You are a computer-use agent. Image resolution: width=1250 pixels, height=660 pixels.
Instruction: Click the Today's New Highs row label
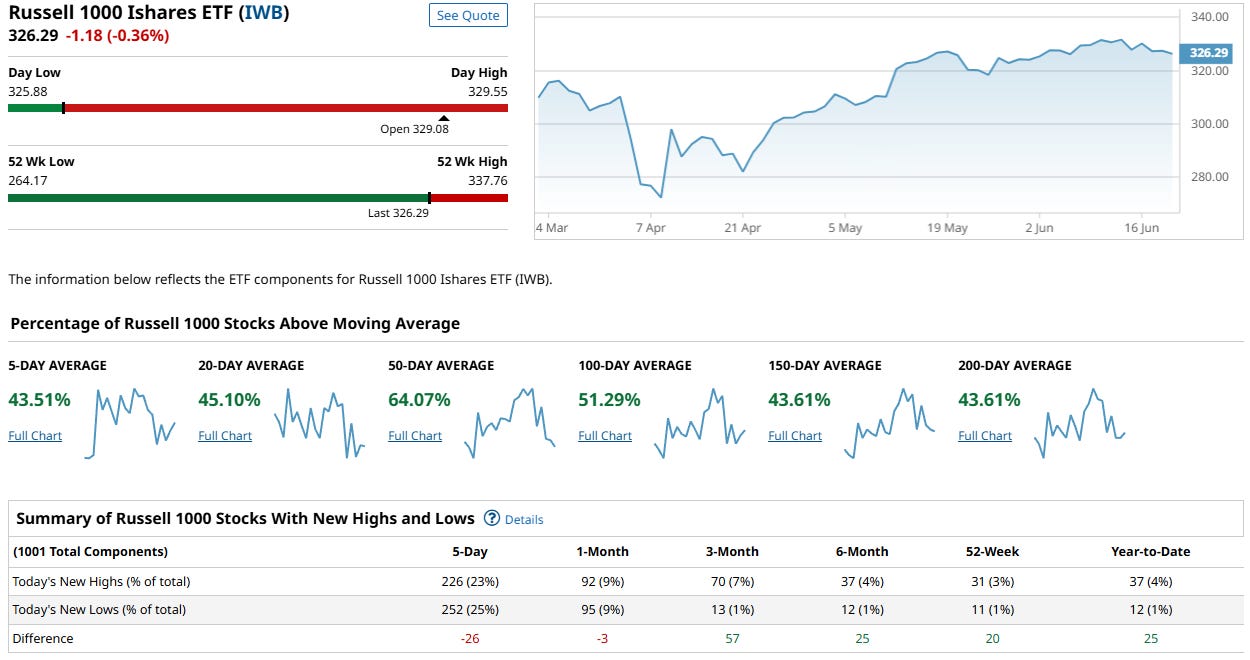(101, 581)
